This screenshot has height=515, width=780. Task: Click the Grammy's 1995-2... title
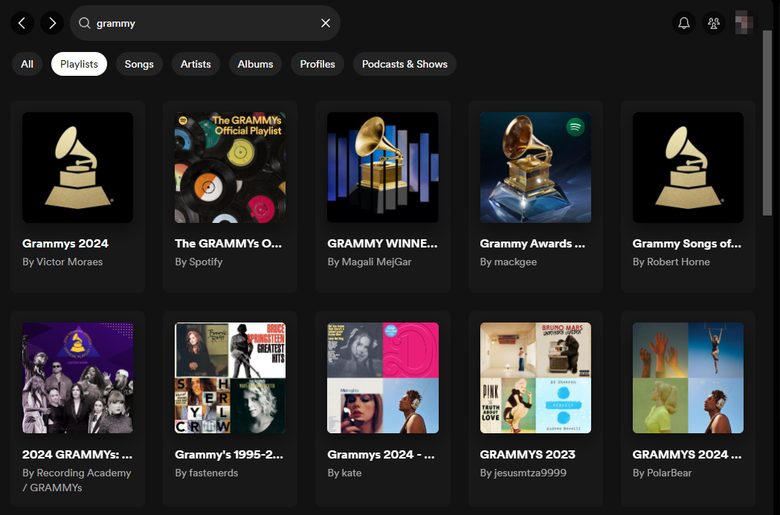click(229, 454)
